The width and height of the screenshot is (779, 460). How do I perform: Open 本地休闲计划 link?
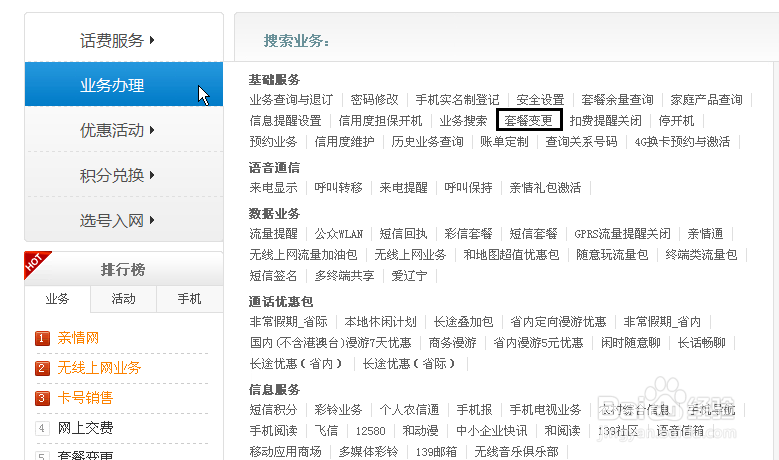pos(381,322)
